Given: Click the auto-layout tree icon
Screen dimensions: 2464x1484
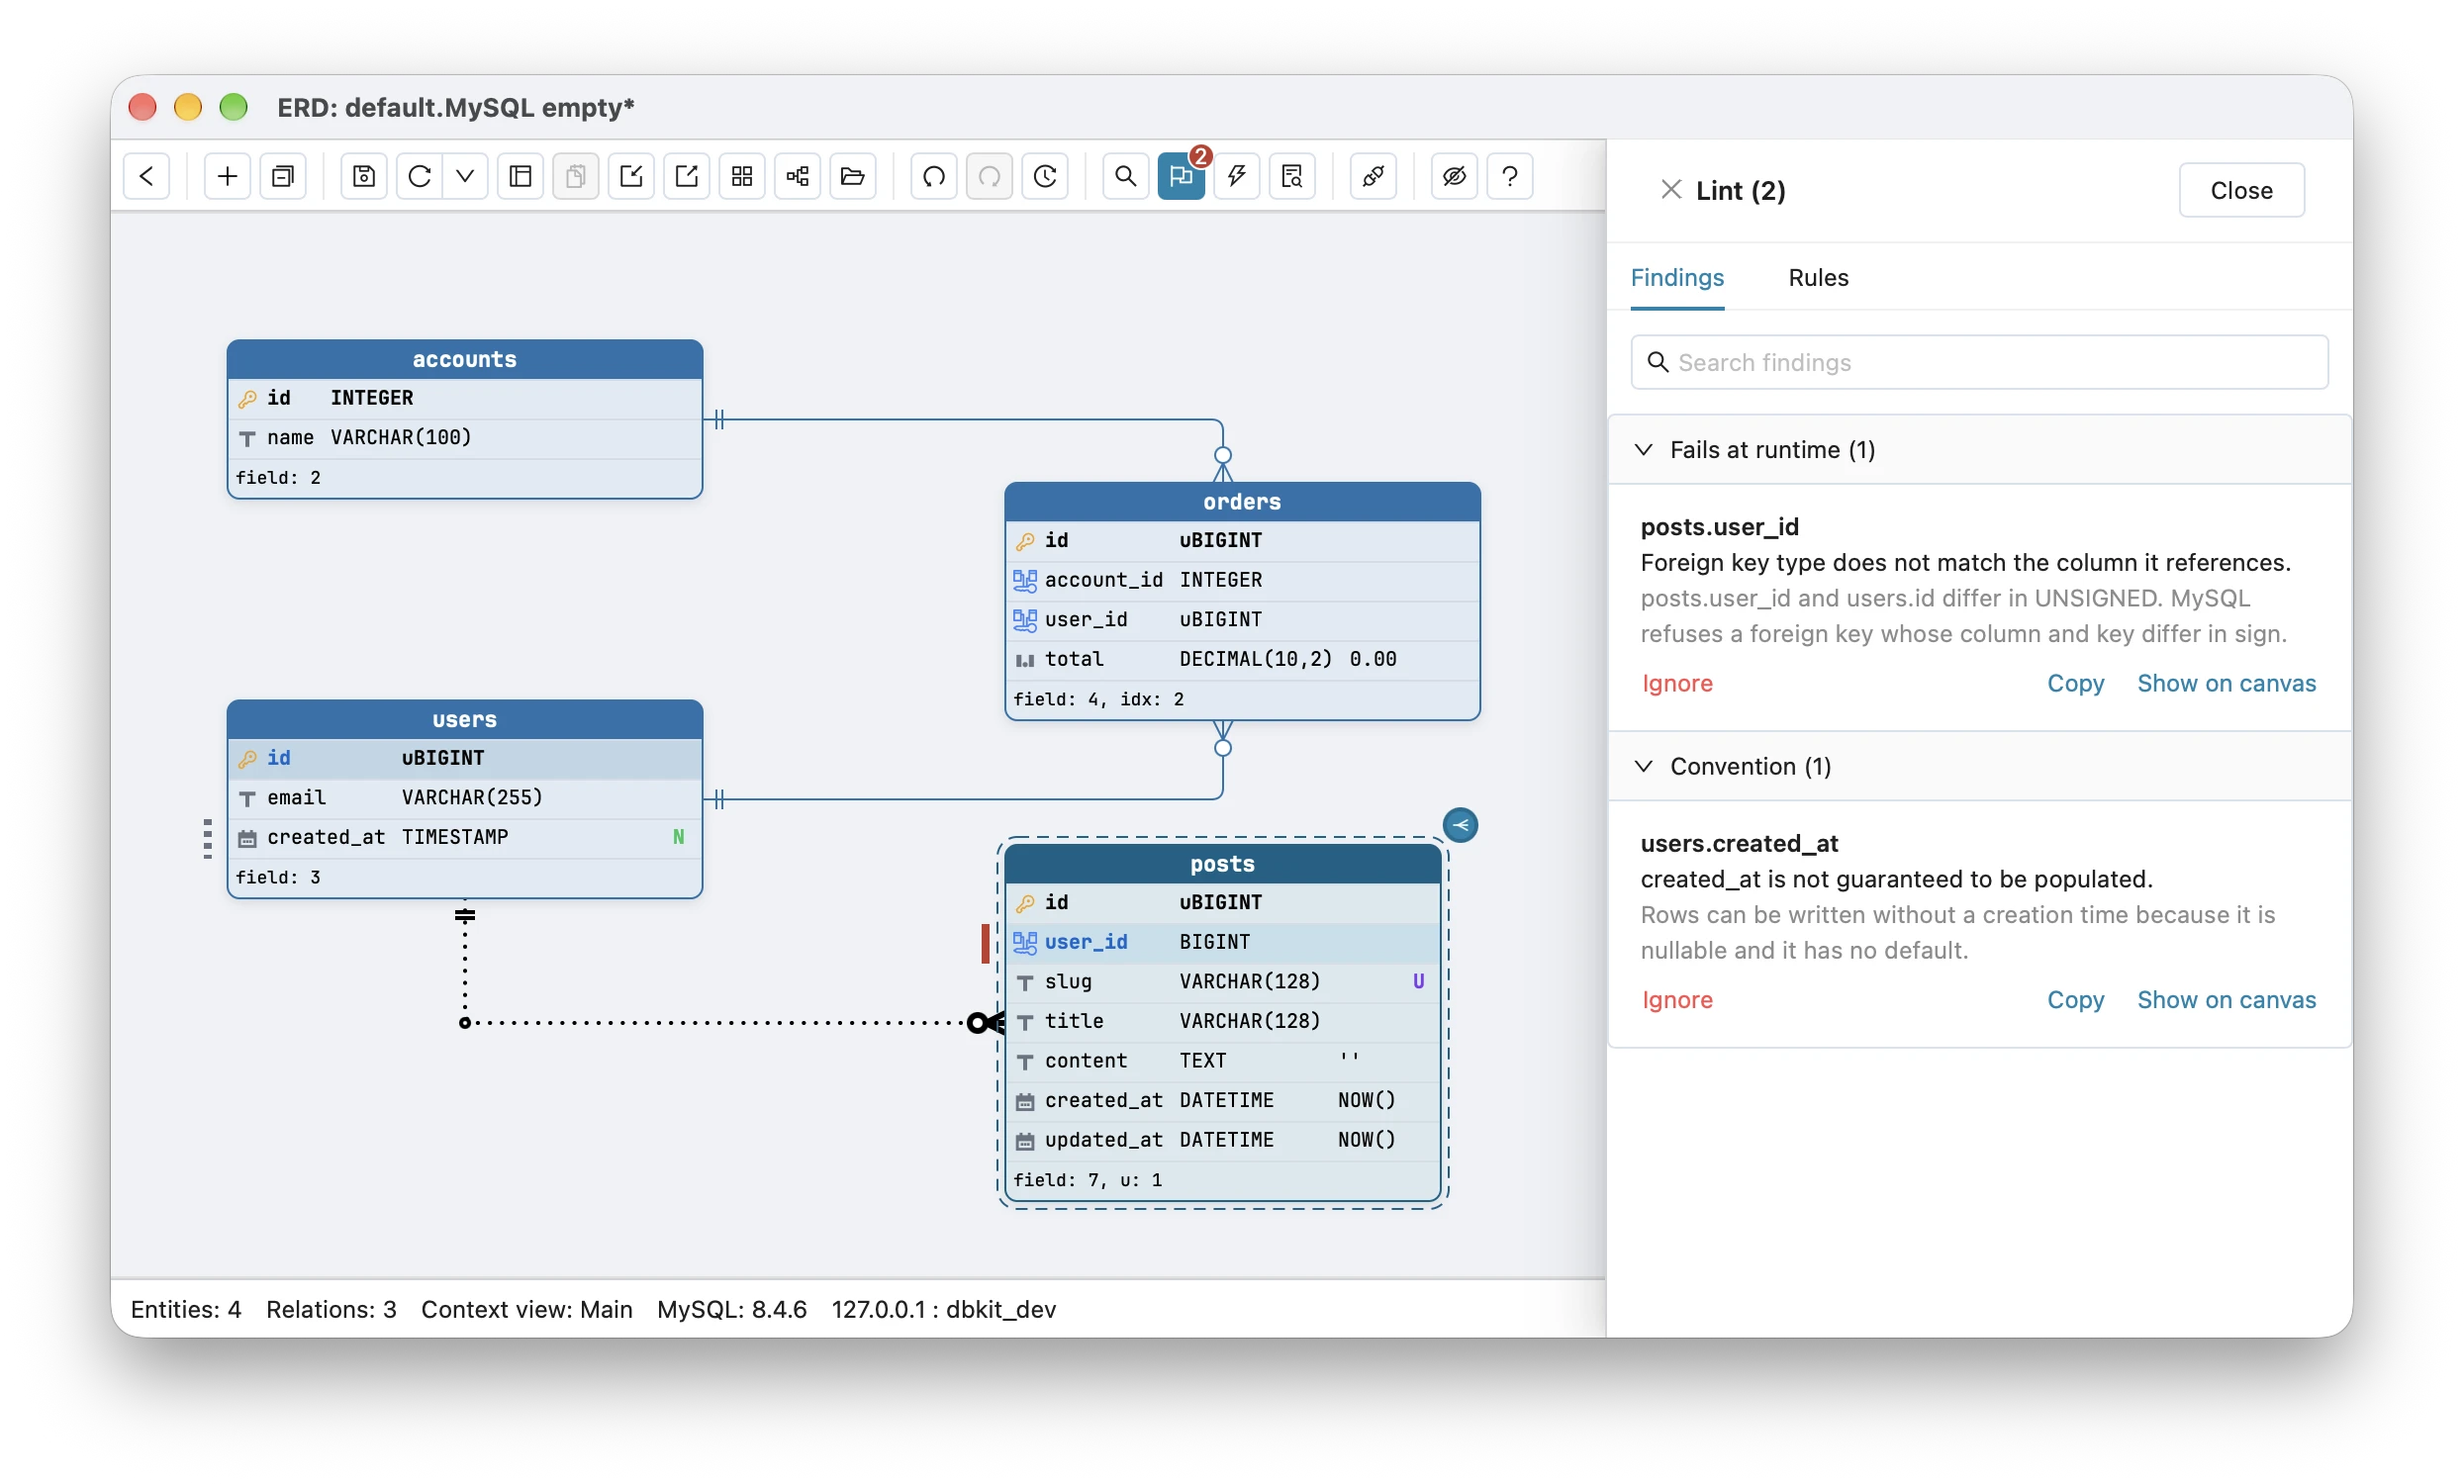Looking at the screenshot, I should (797, 176).
